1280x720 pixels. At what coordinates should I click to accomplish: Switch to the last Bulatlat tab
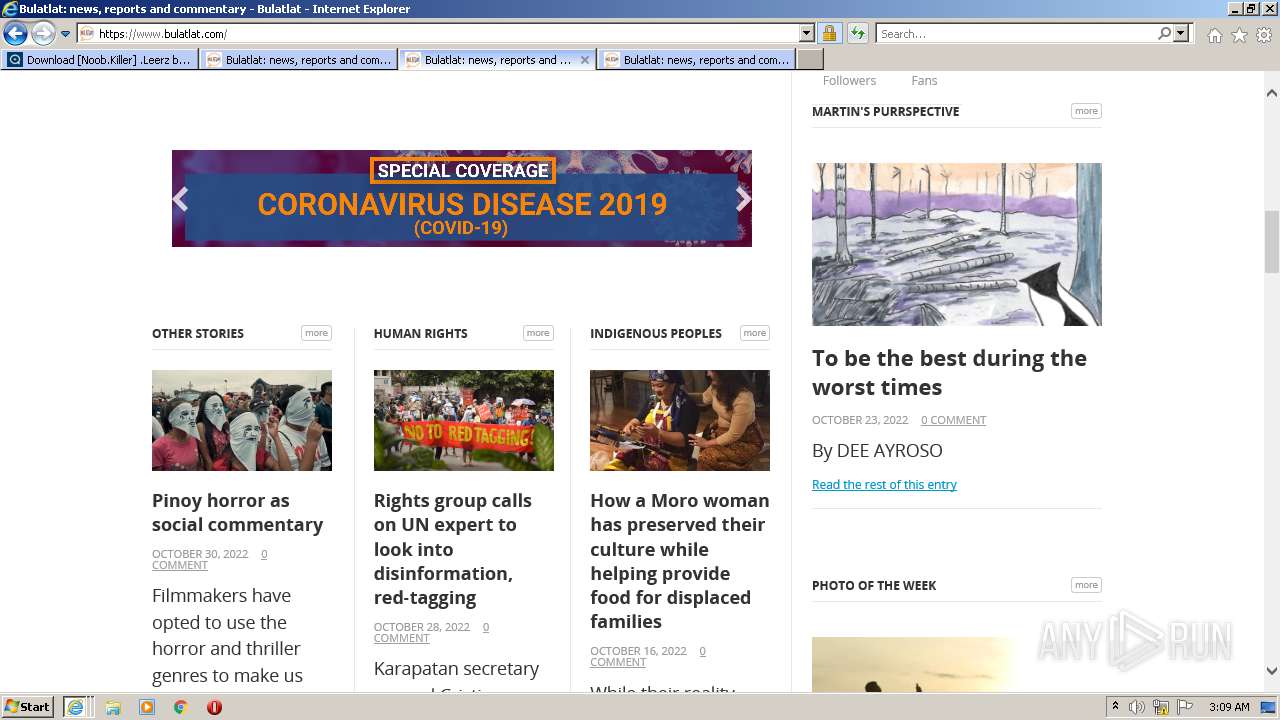pos(697,60)
